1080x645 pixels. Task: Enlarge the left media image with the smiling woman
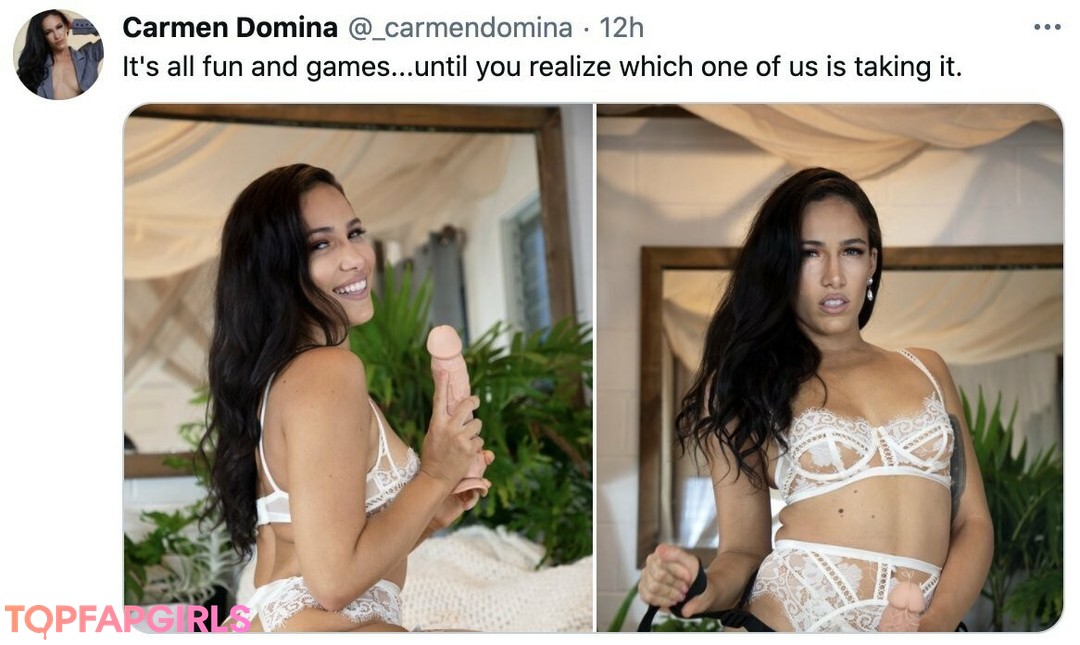(358, 368)
